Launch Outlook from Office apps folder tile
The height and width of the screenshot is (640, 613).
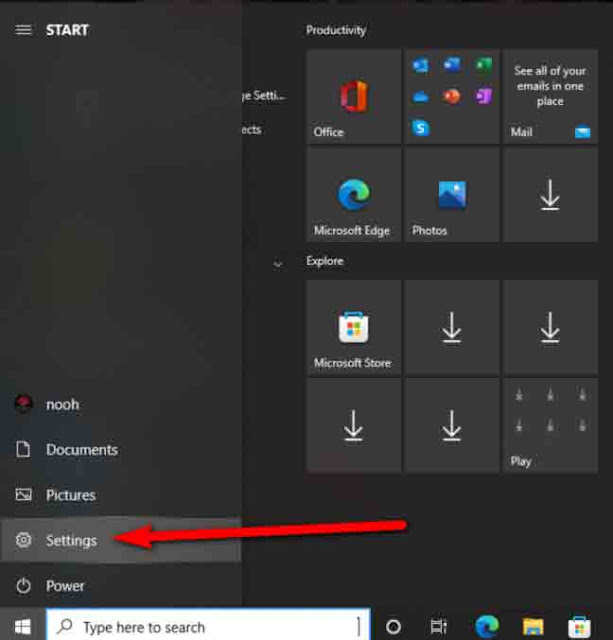[420, 65]
